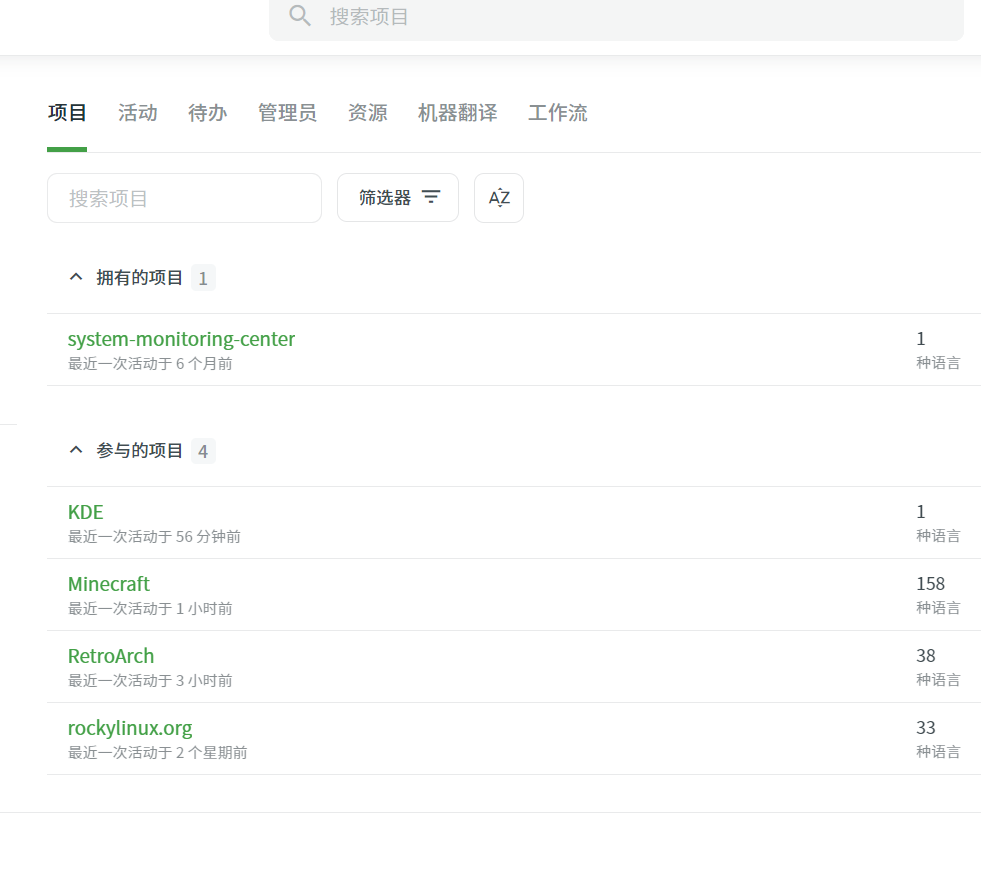Open the RetroArch project
This screenshot has width=981, height=871.
111,656
